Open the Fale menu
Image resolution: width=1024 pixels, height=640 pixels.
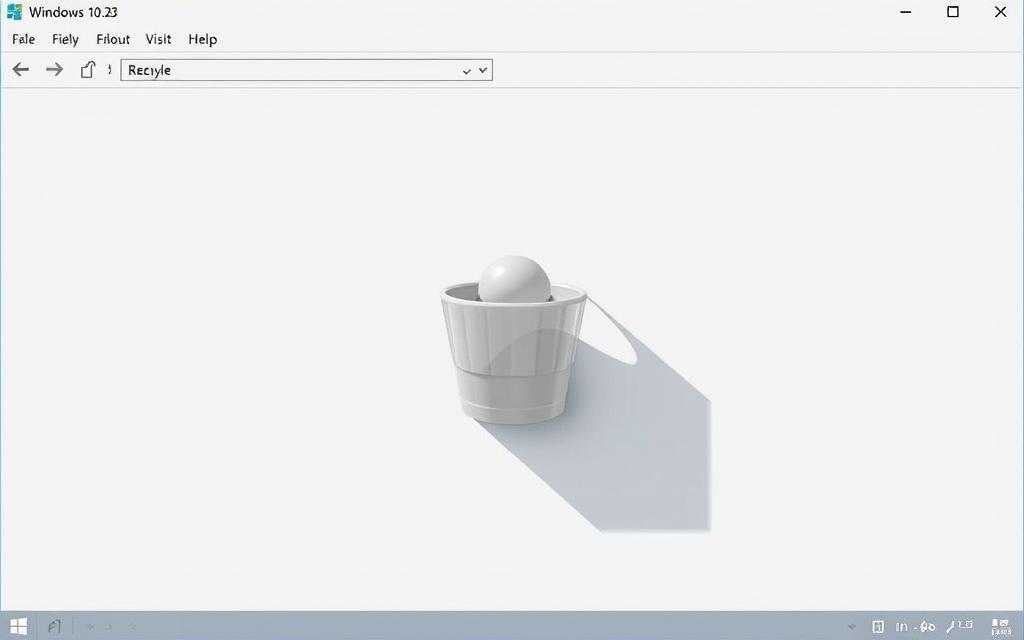coord(24,39)
